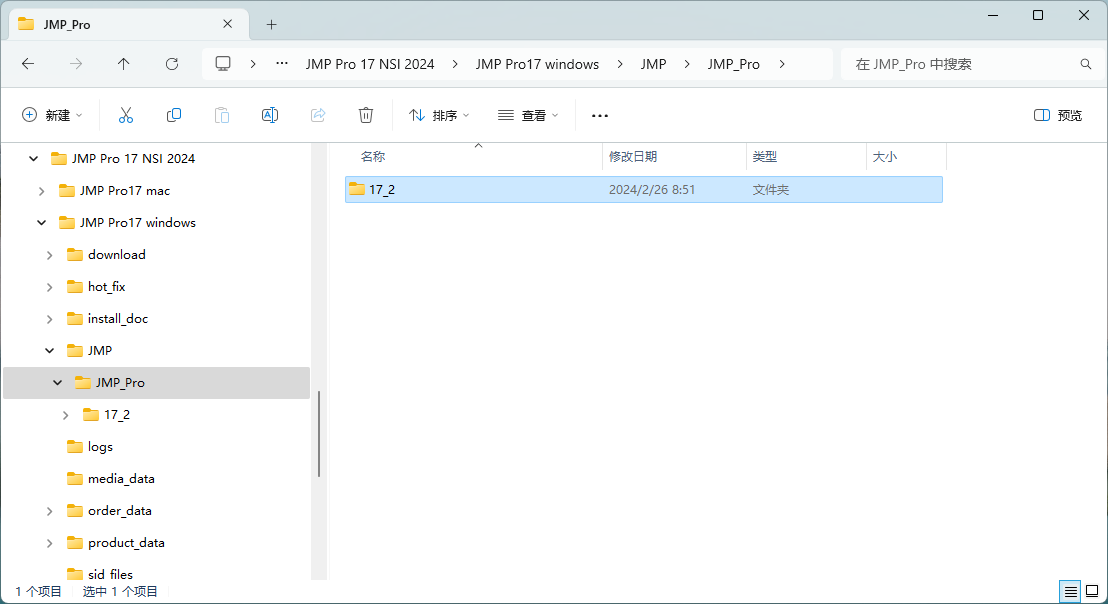Select the 17_2 folder in file list
Viewport: 1108px width, 604px height.
[644, 189]
